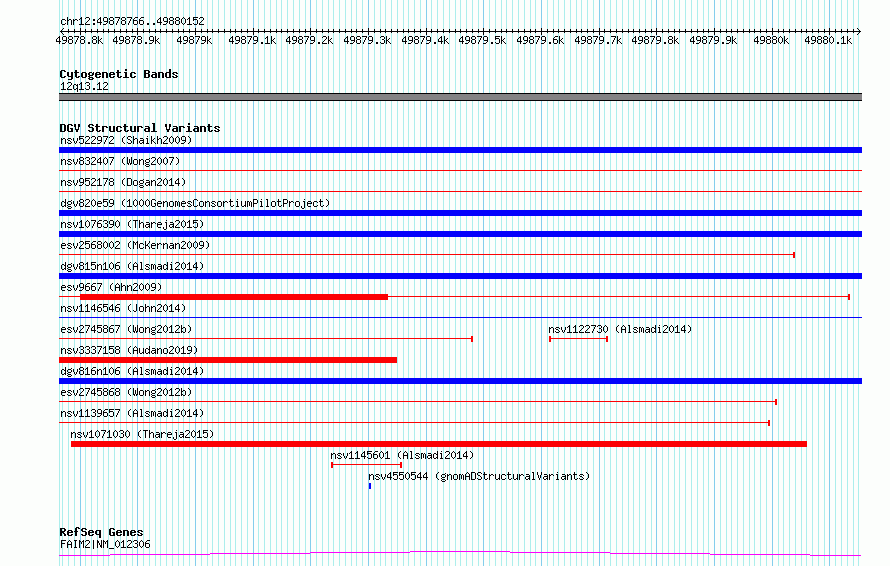Click the red end cap of esv2745867 line
The height and width of the screenshot is (566, 890).
click(x=472, y=339)
